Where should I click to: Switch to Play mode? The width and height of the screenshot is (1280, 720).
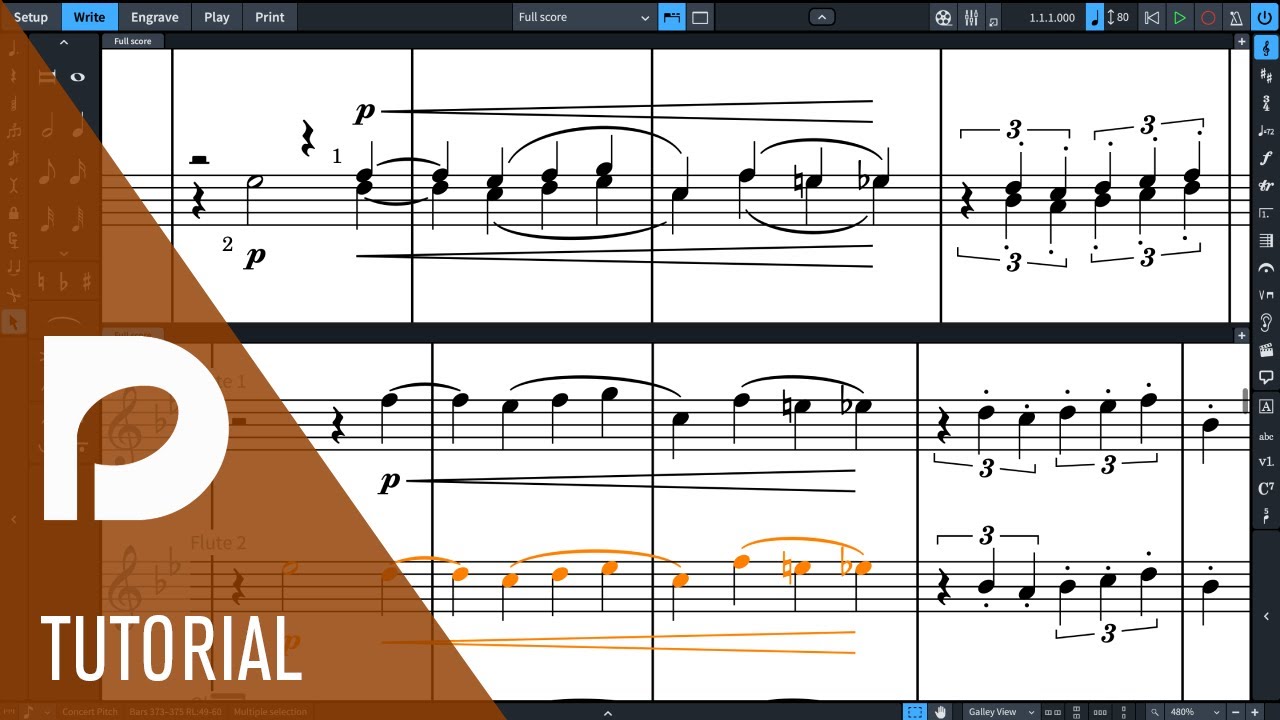coord(217,17)
